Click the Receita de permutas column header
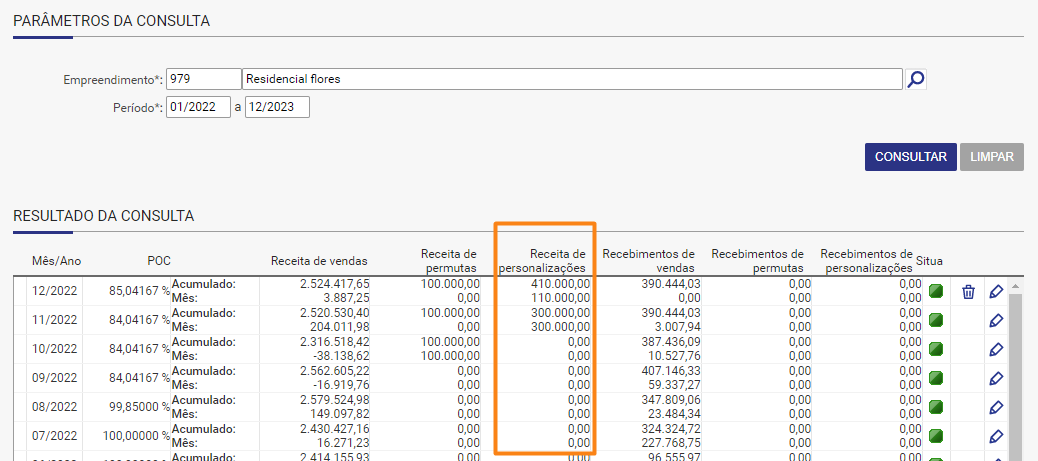 (x=448, y=261)
